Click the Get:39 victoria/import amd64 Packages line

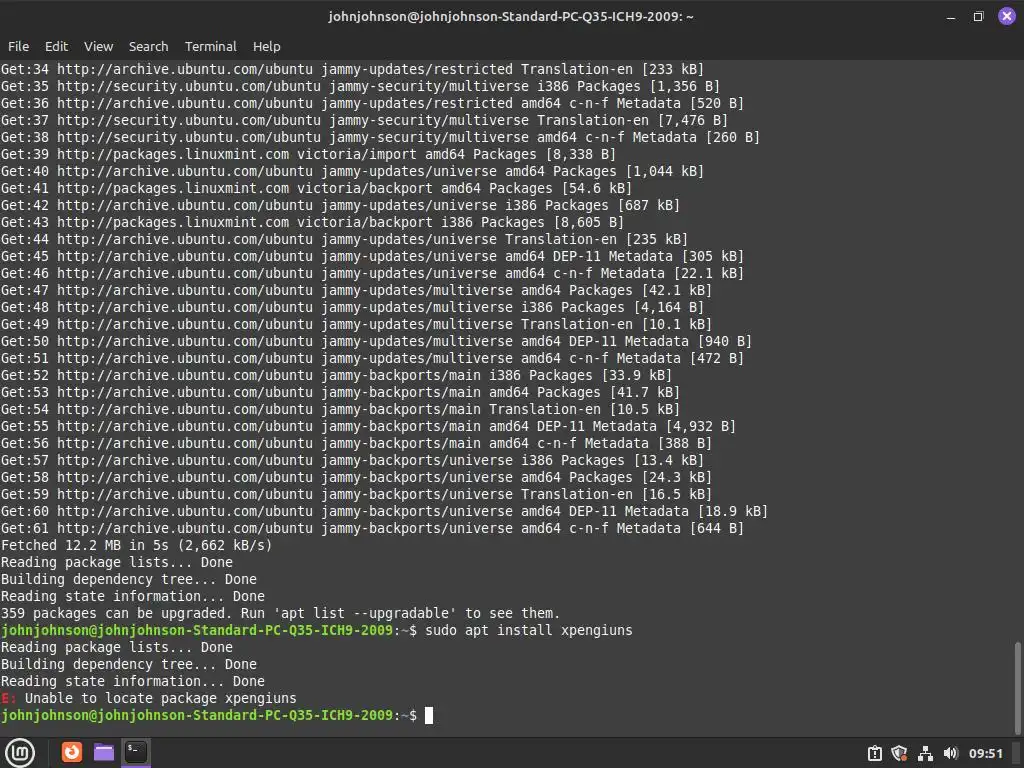(x=308, y=154)
